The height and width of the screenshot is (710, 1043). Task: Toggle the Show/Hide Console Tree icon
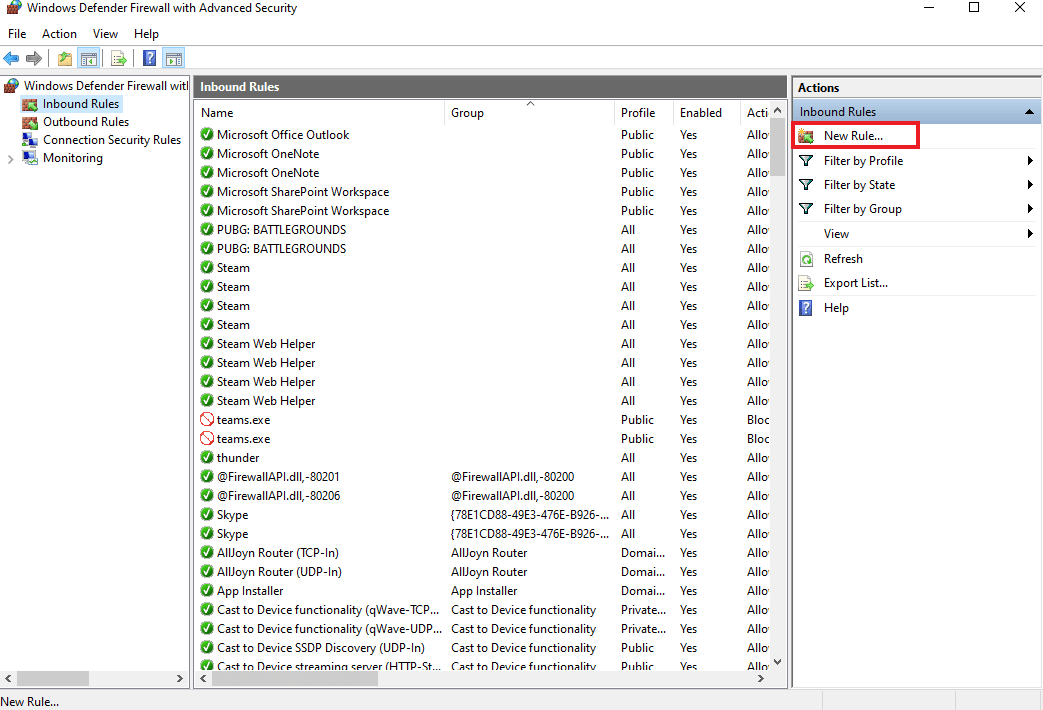(88, 59)
